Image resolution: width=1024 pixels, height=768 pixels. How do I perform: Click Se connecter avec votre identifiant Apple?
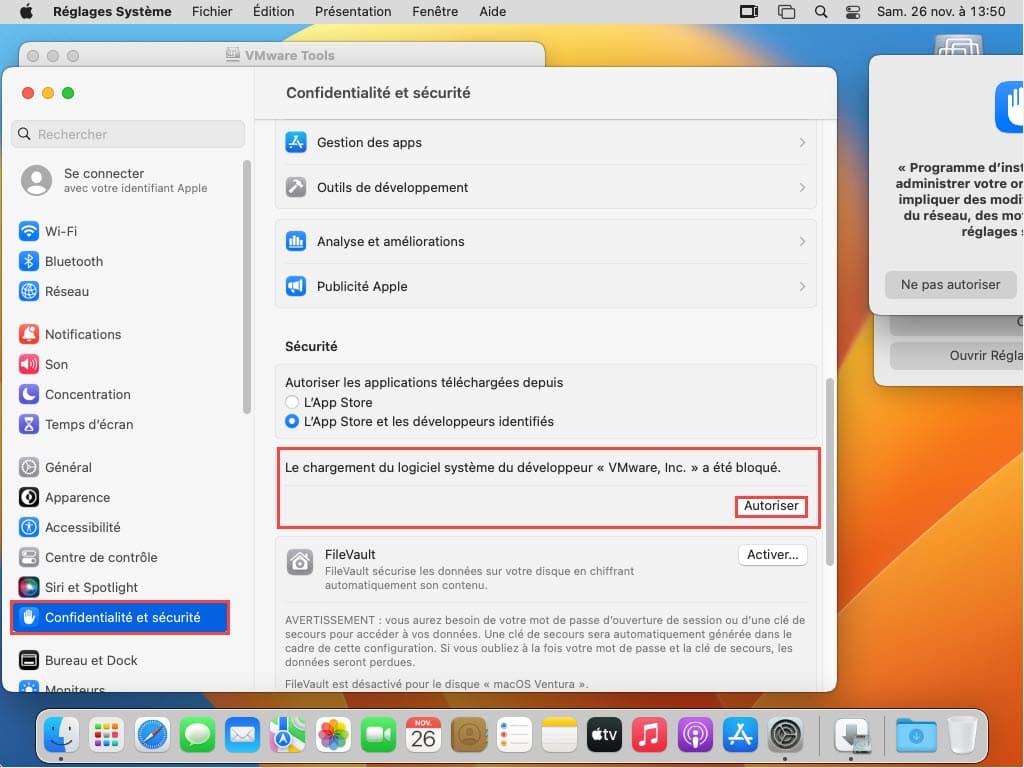pos(127,180)
